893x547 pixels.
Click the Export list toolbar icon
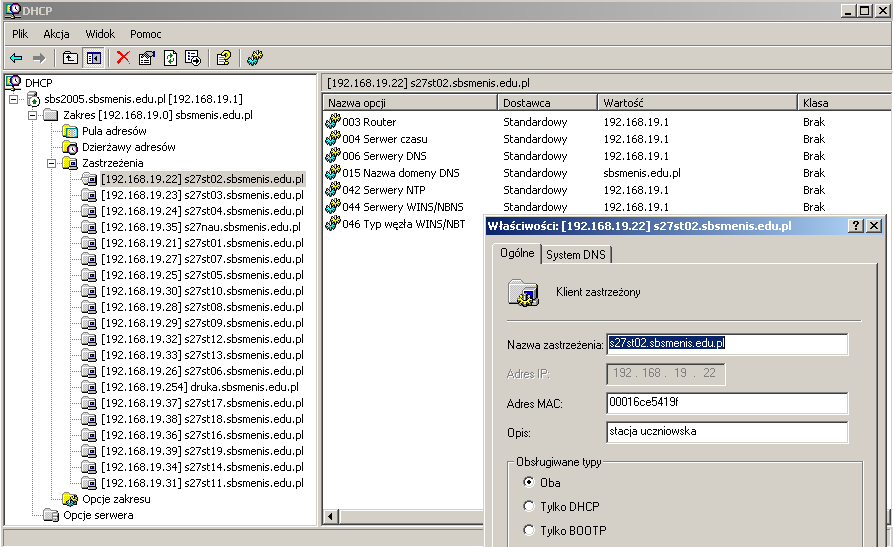pyautogui.click(x=193, y=58)
